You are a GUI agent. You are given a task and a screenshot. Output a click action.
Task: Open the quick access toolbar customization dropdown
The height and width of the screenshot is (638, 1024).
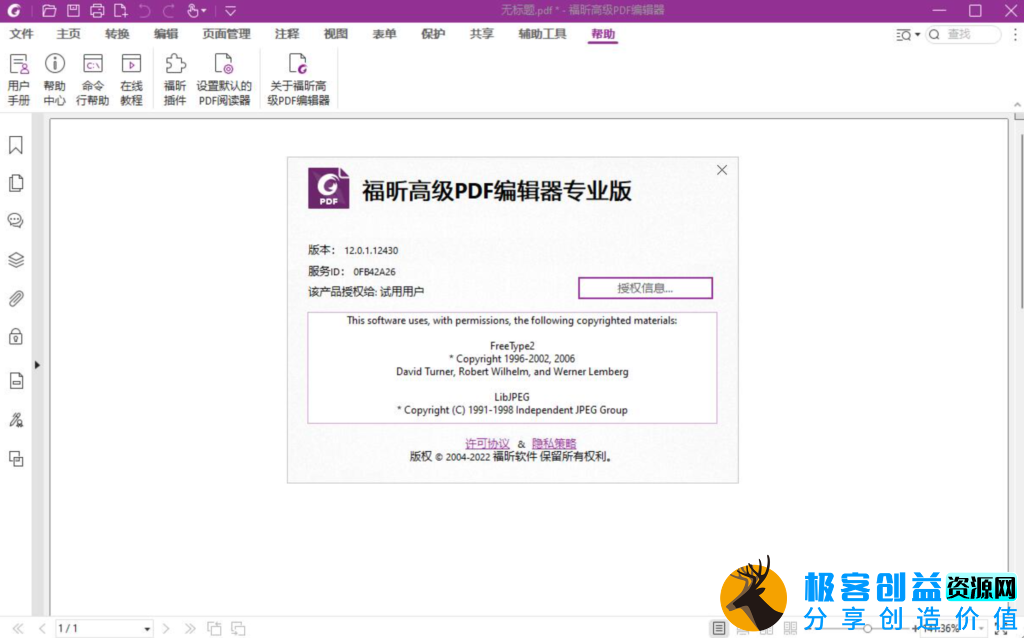[232, 10]
